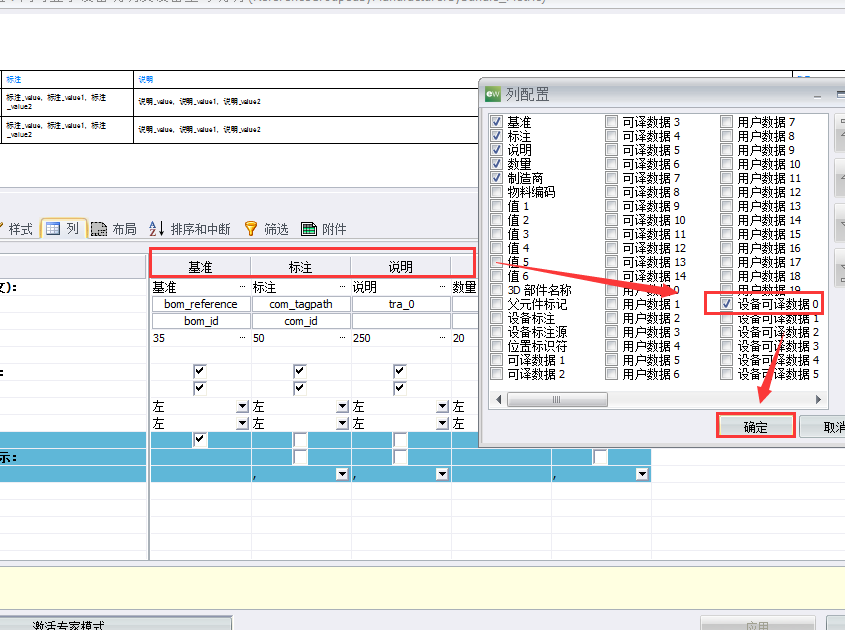Click the 列配置 dialog app icon

493,94
